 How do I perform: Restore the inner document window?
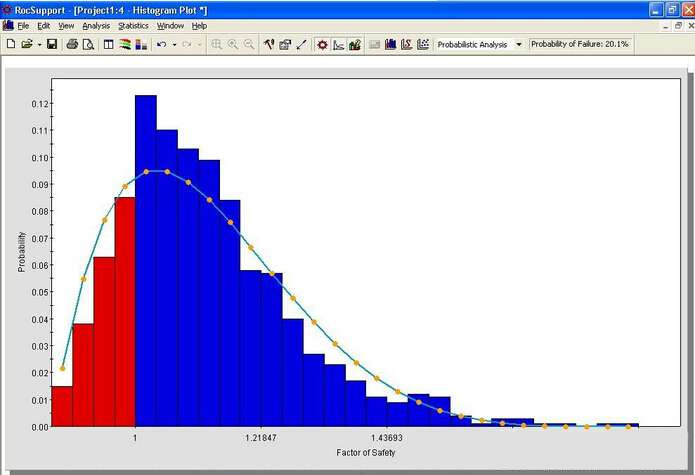tap(678, 26)
